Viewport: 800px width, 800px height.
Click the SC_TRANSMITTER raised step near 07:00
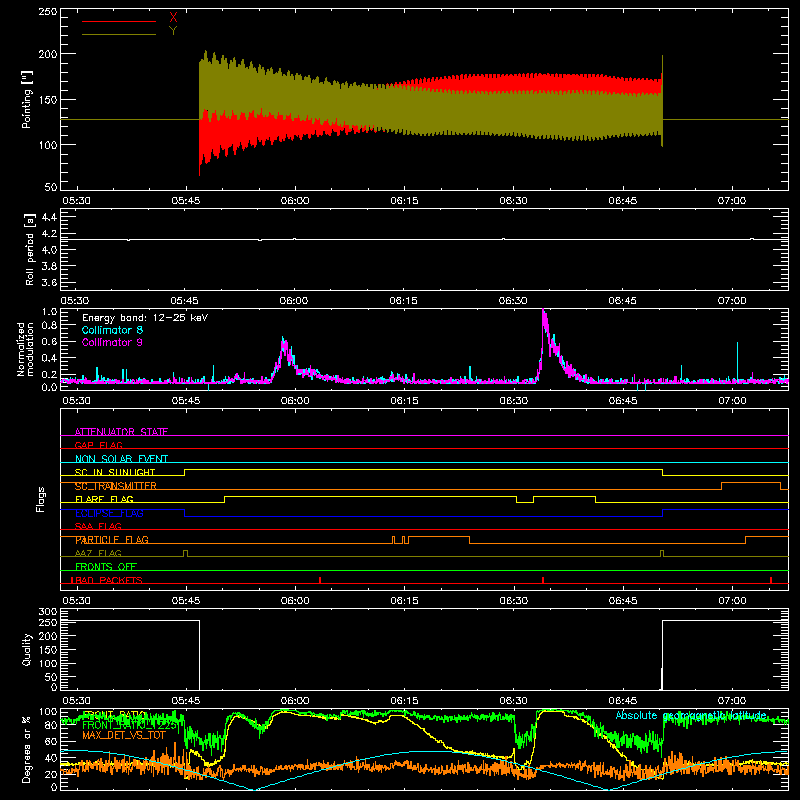(x=751, y=482)
